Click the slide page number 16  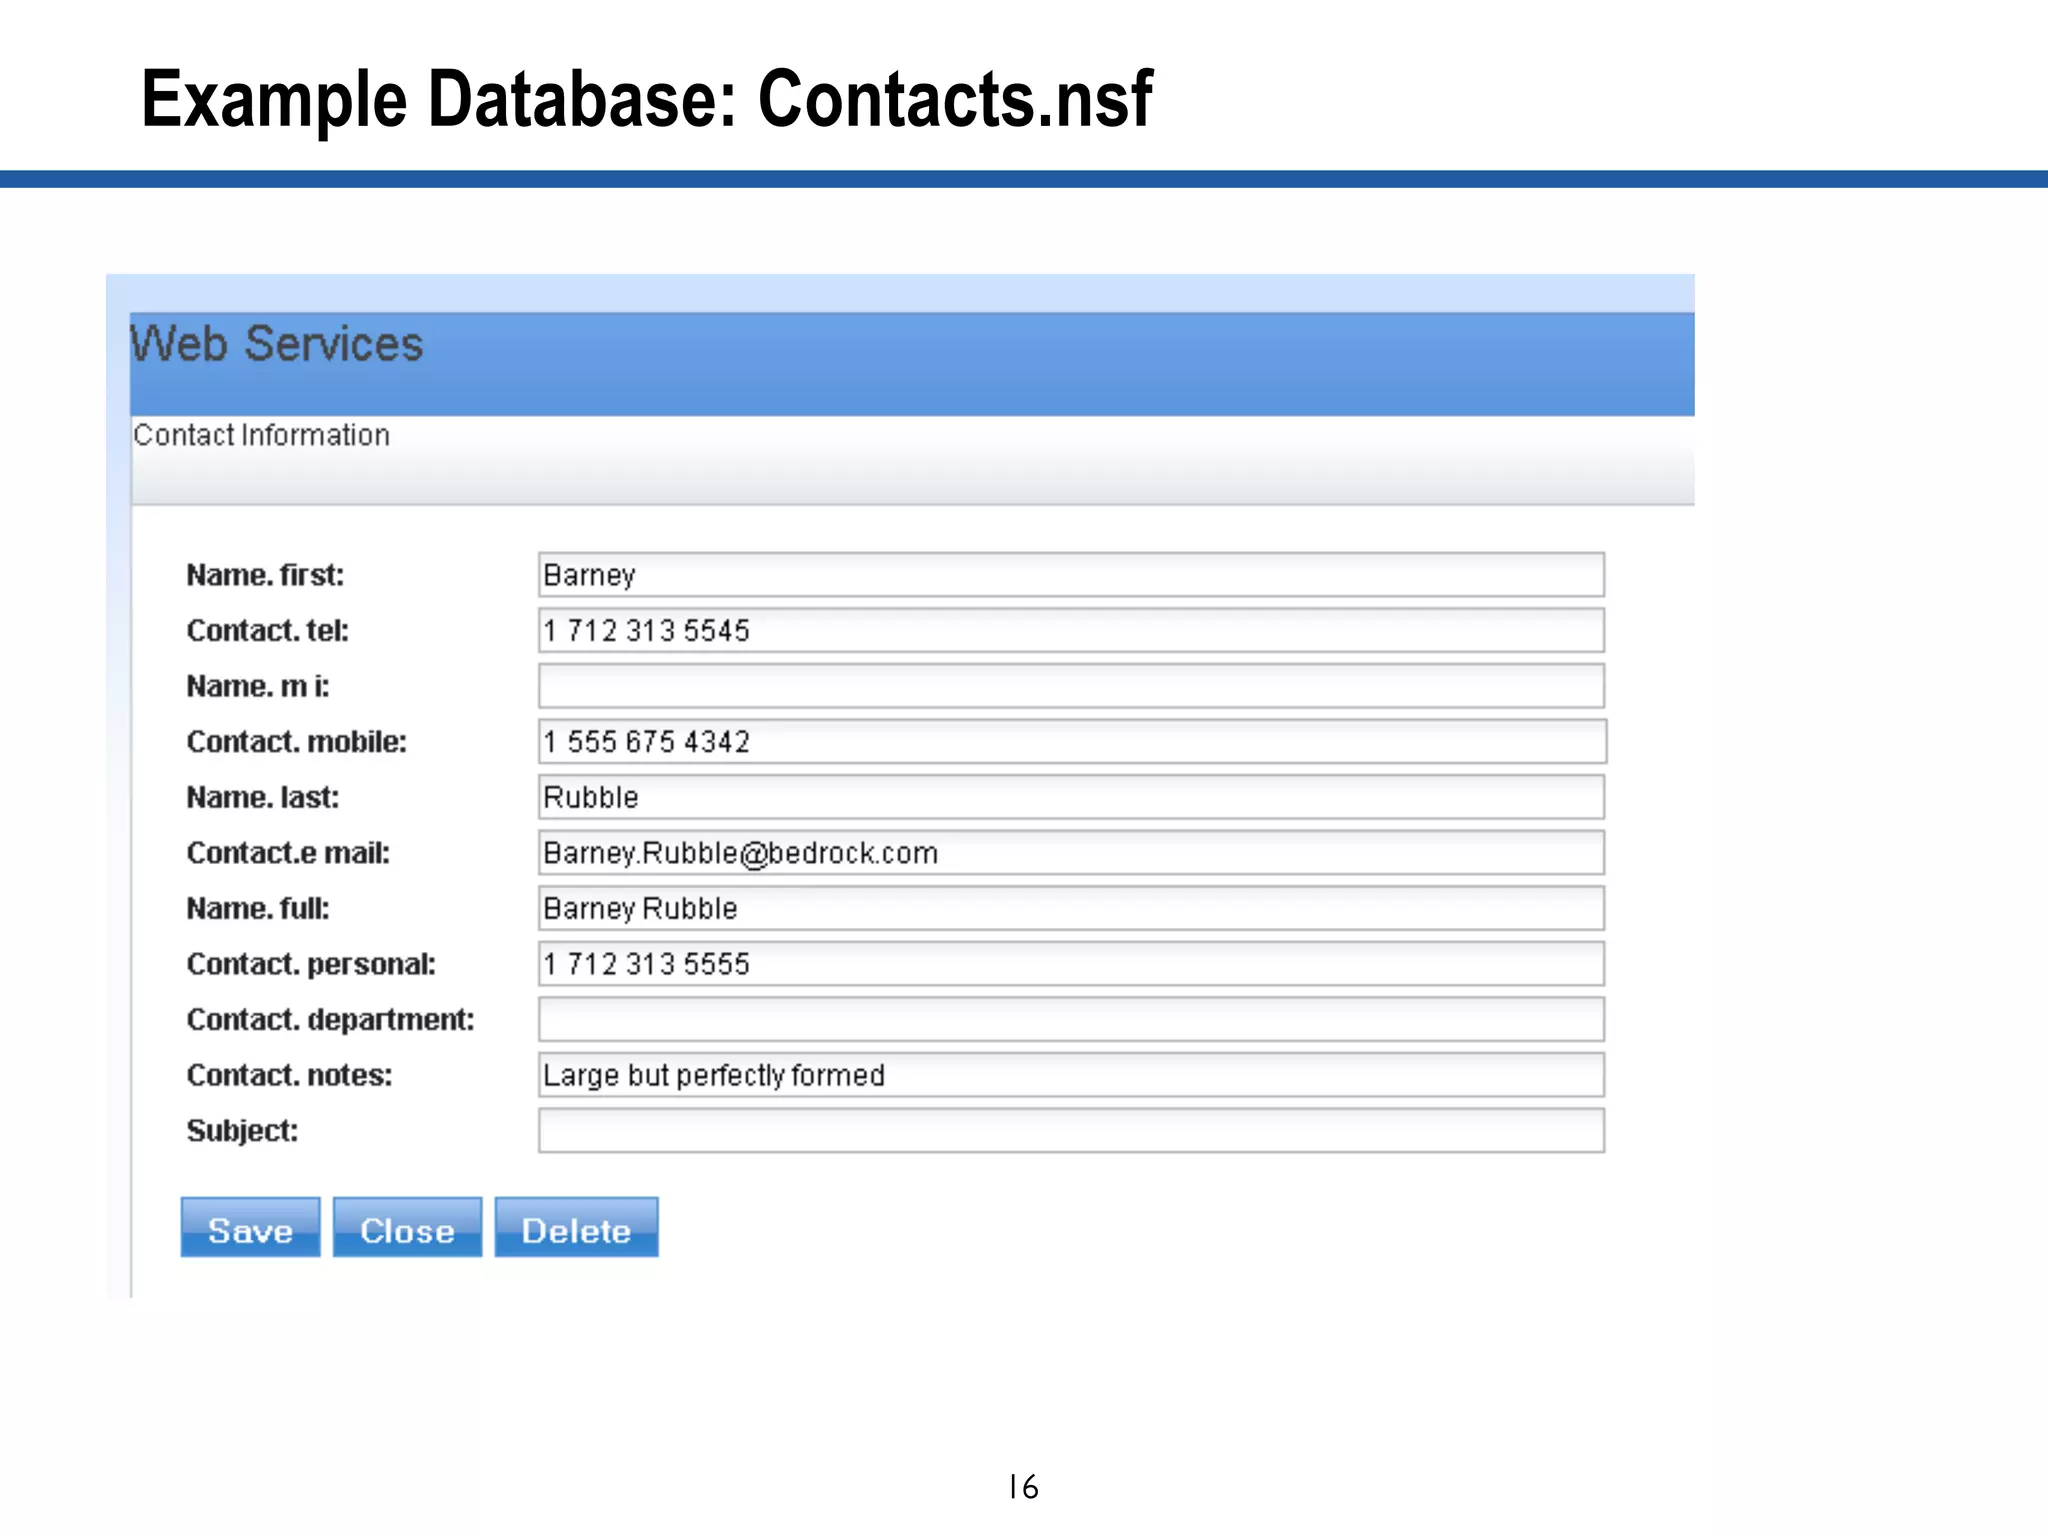[1023, 1487]
